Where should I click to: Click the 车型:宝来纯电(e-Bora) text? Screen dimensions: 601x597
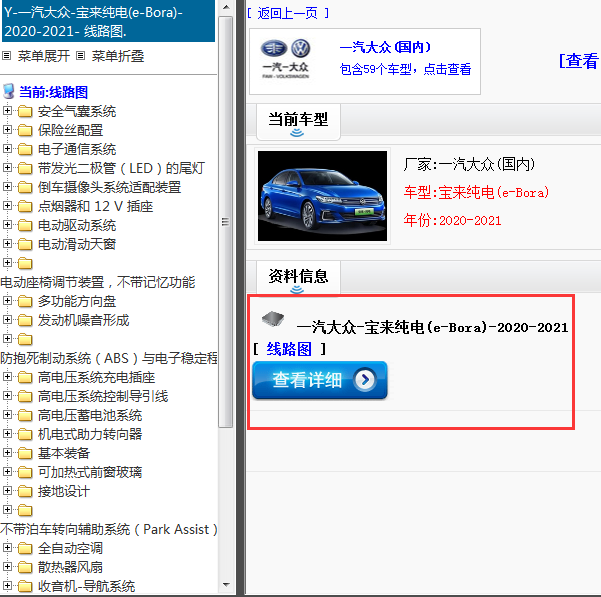click(x=476, y=192)
